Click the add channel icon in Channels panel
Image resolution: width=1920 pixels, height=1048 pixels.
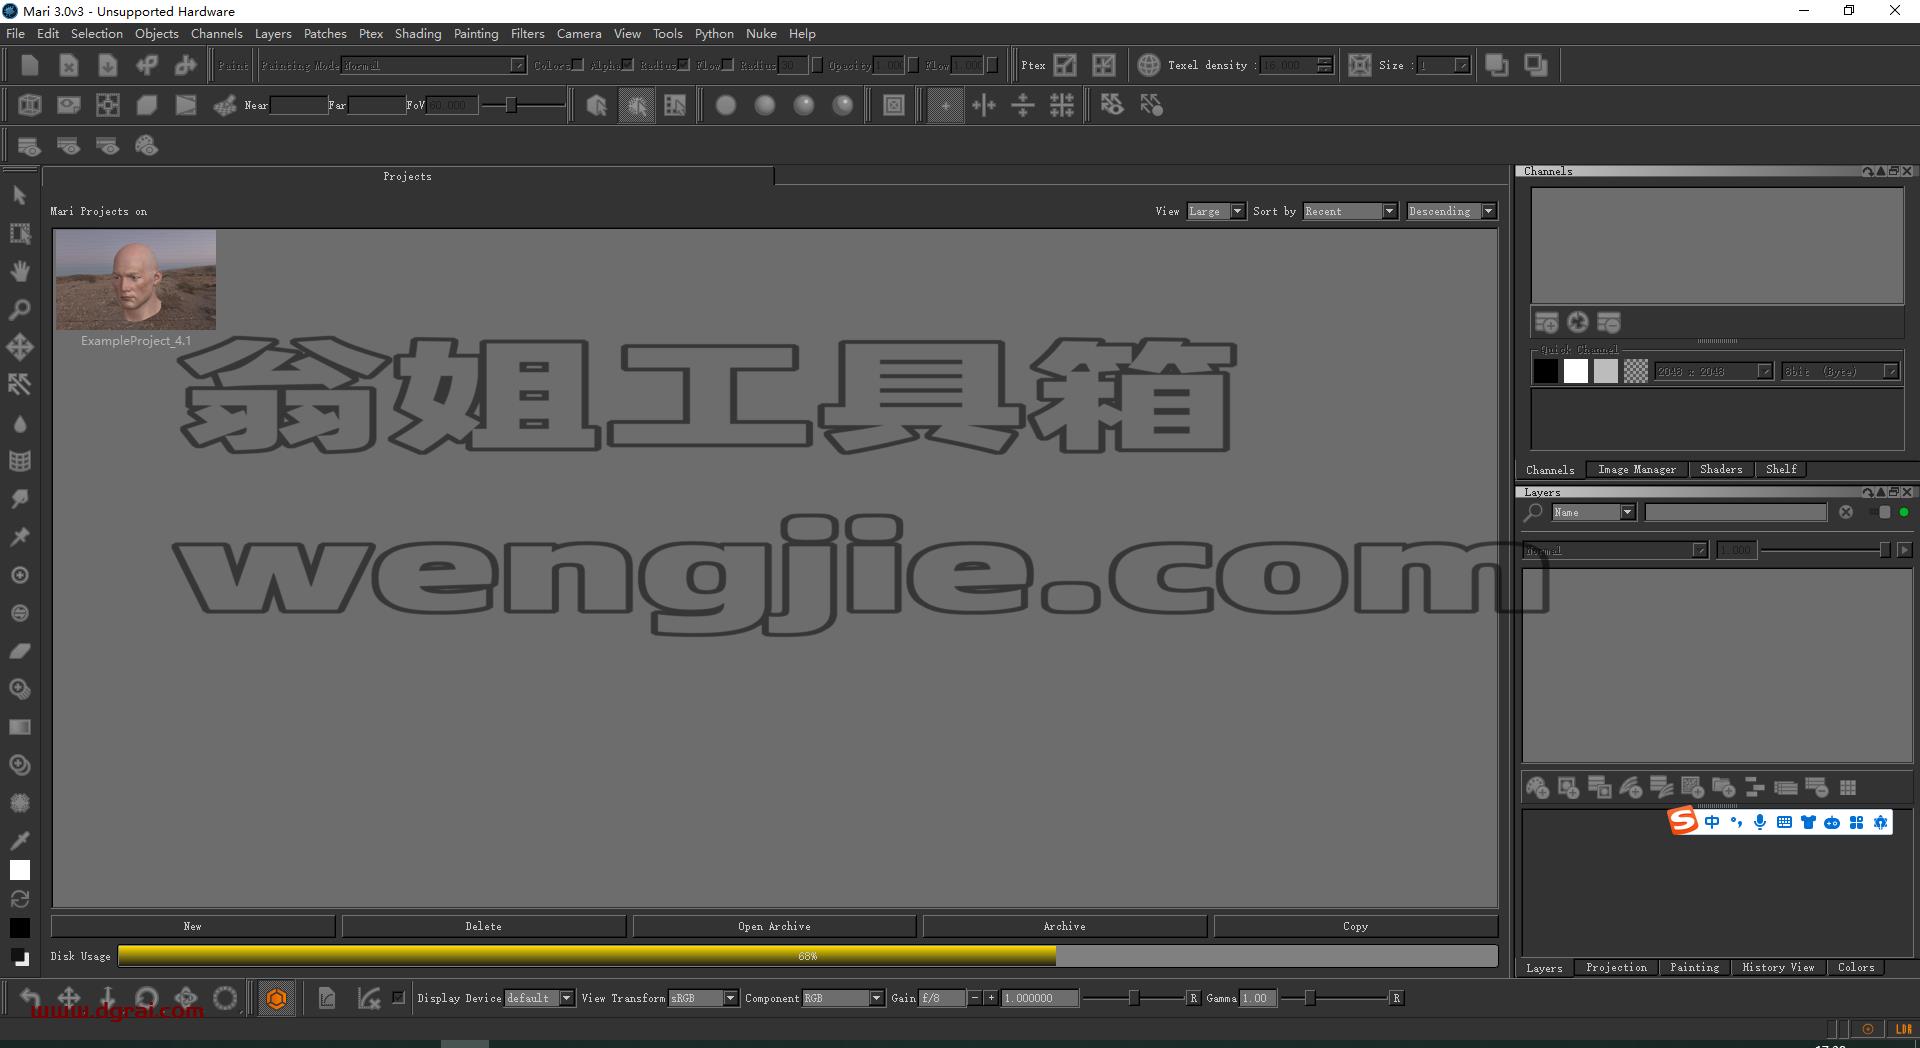point(1546,322)
